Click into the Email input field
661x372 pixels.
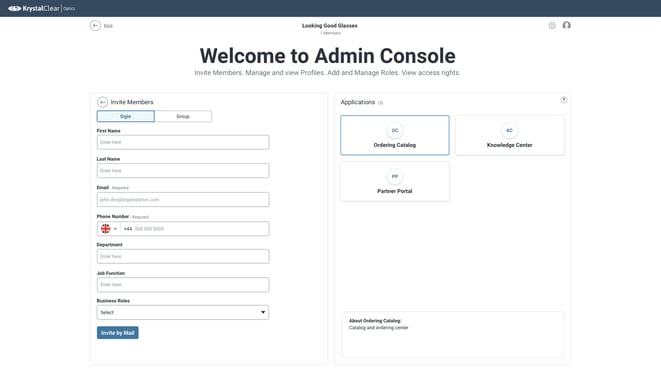tap(183, 199)
